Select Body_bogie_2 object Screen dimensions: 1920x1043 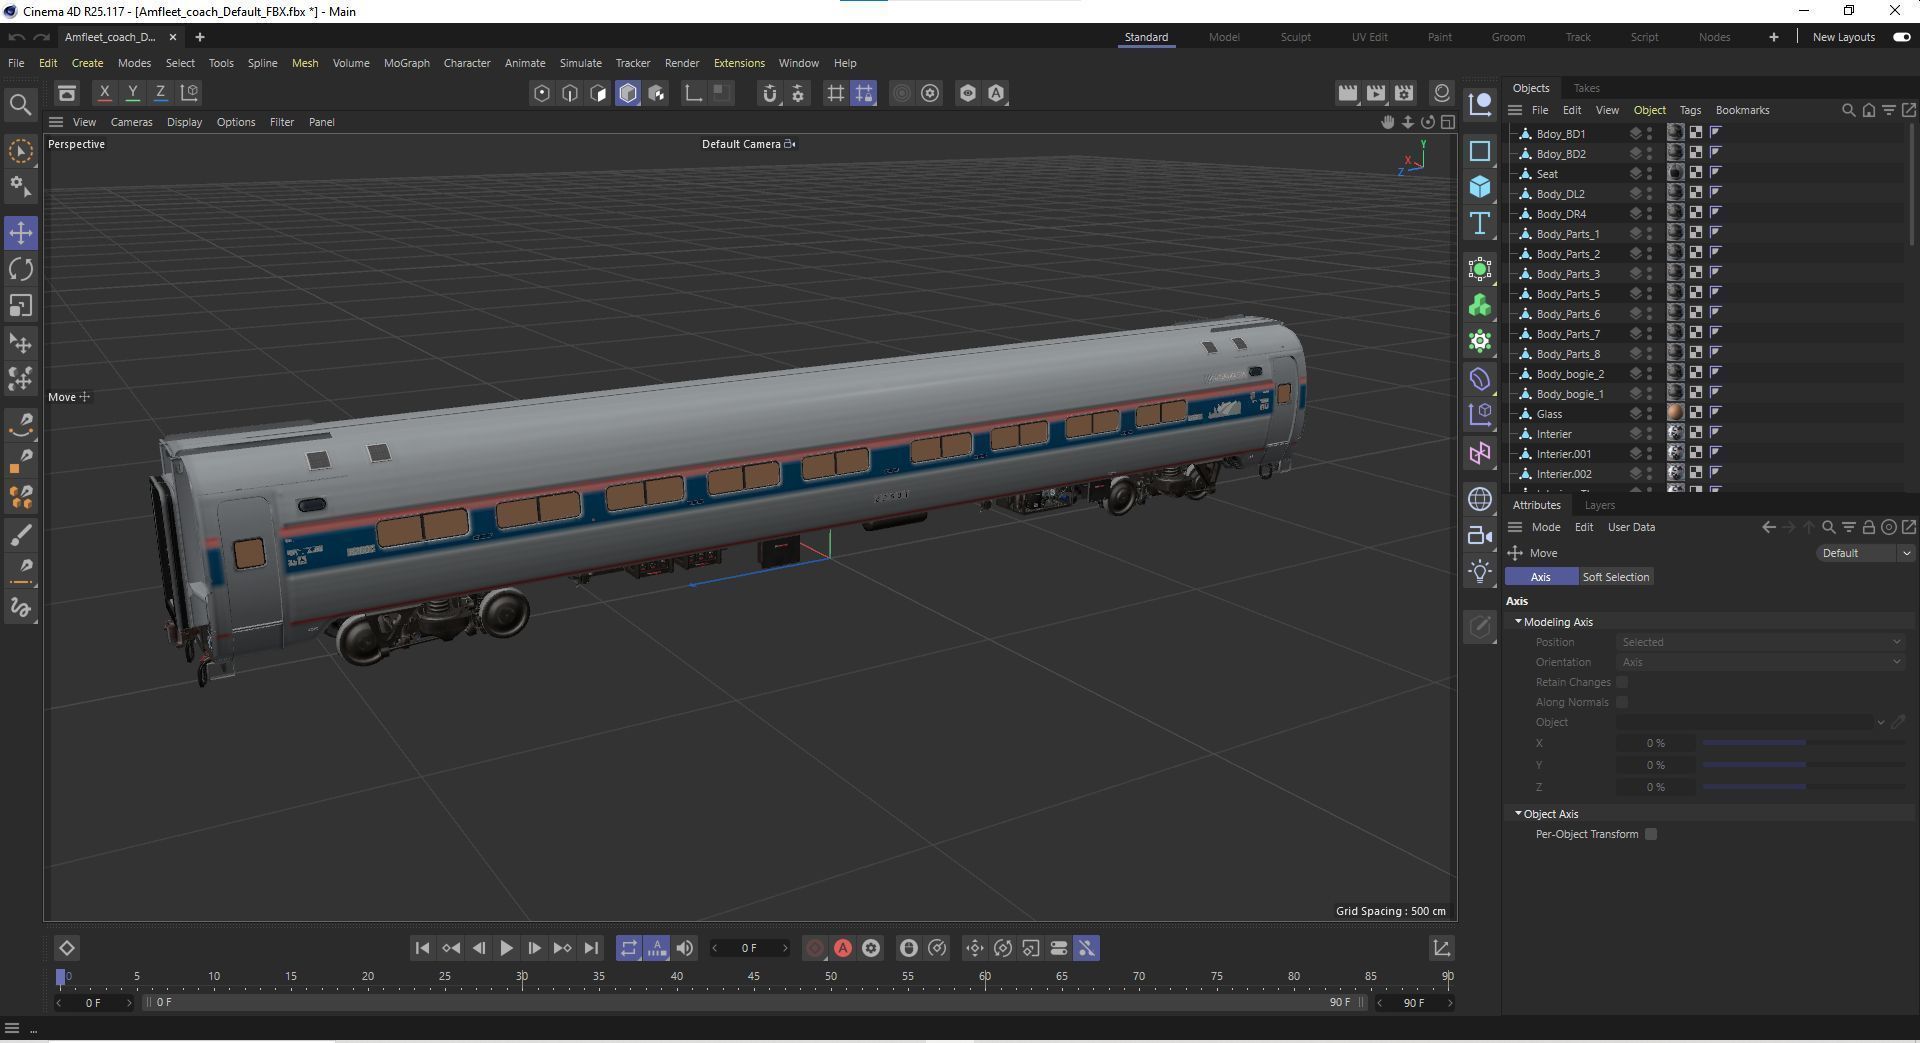[x=1570, y=374]
